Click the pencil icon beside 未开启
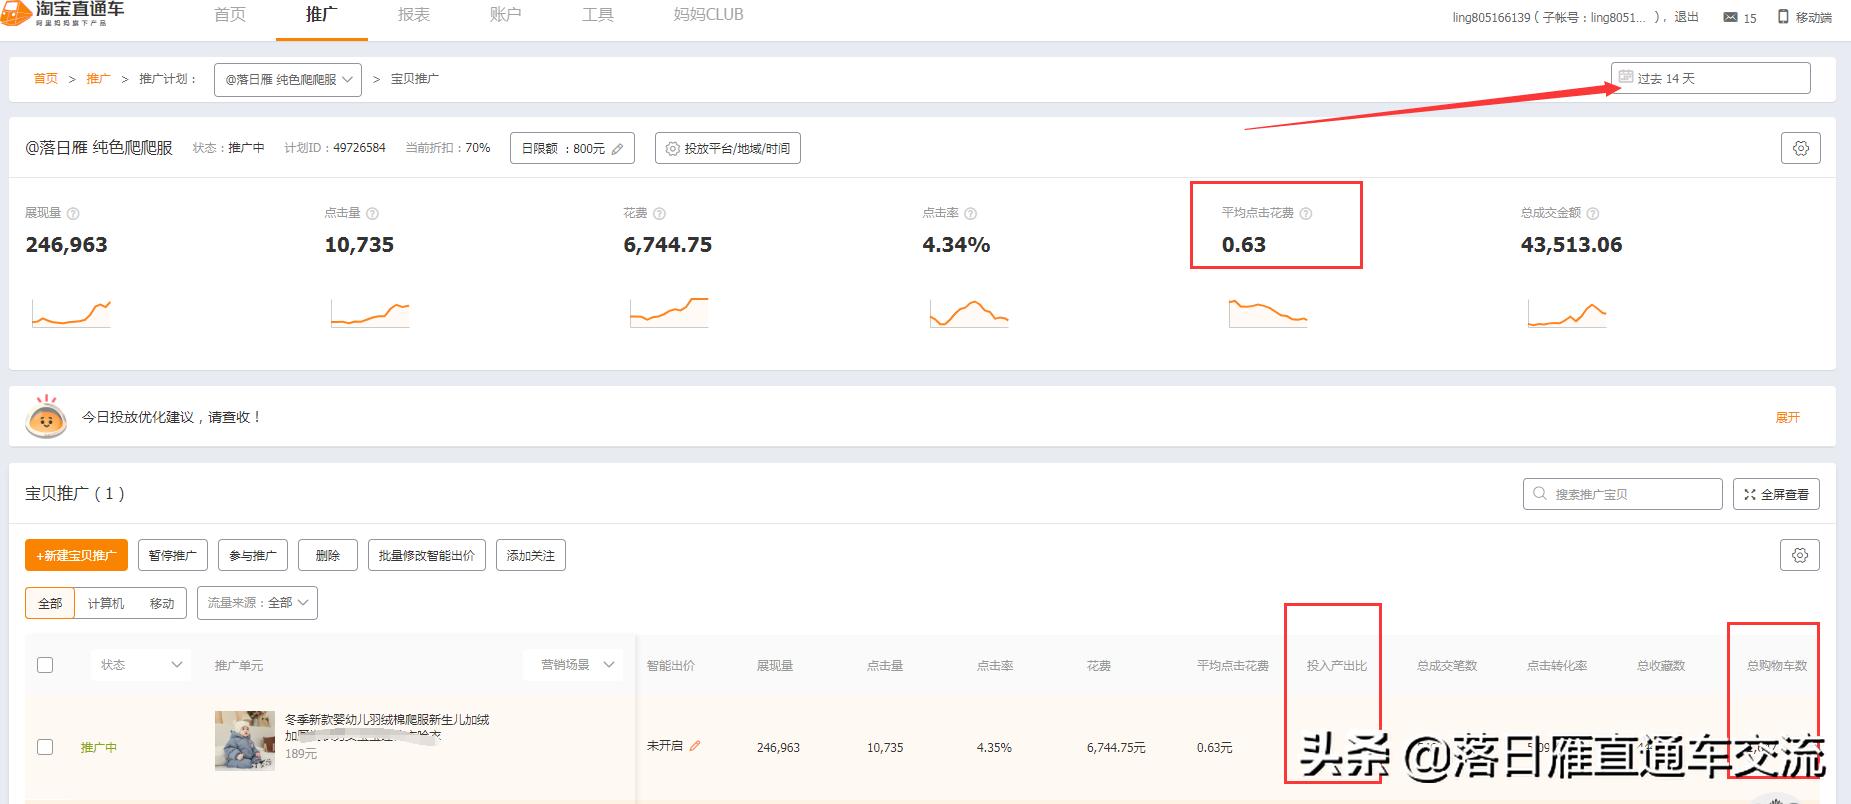Viewport: 1851px width, 804px height. (695, 746)
